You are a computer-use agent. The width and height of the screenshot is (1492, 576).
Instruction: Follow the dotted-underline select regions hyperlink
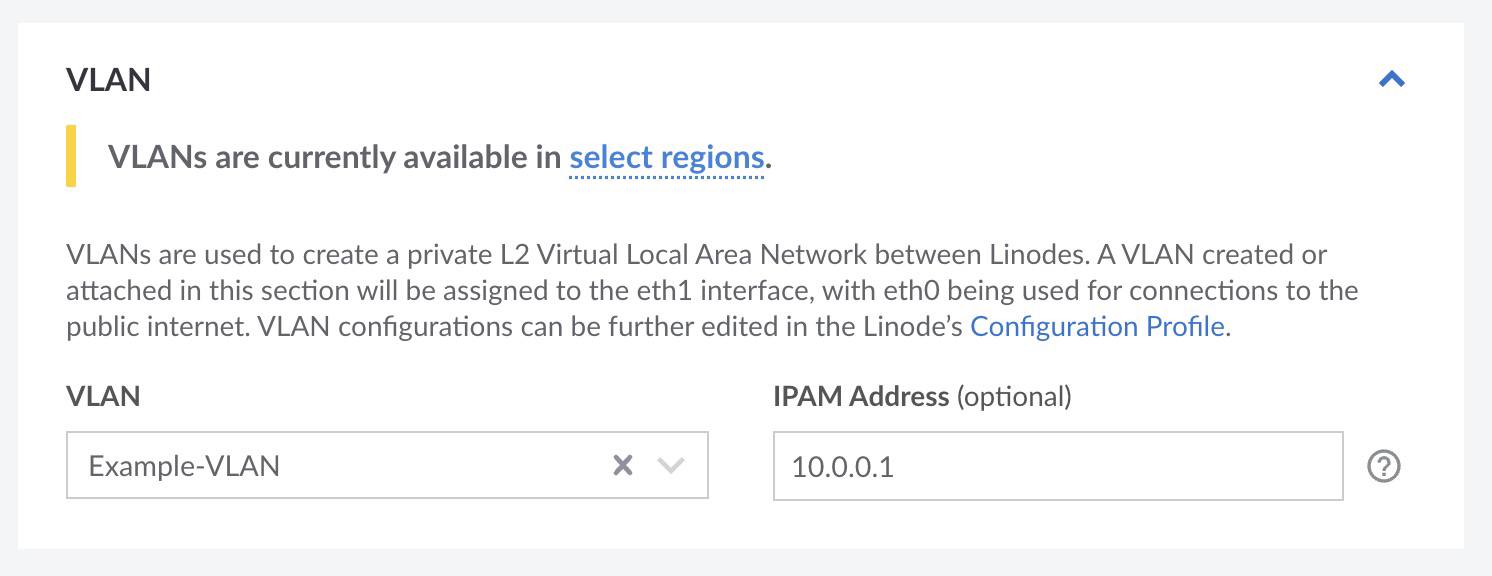666,157
